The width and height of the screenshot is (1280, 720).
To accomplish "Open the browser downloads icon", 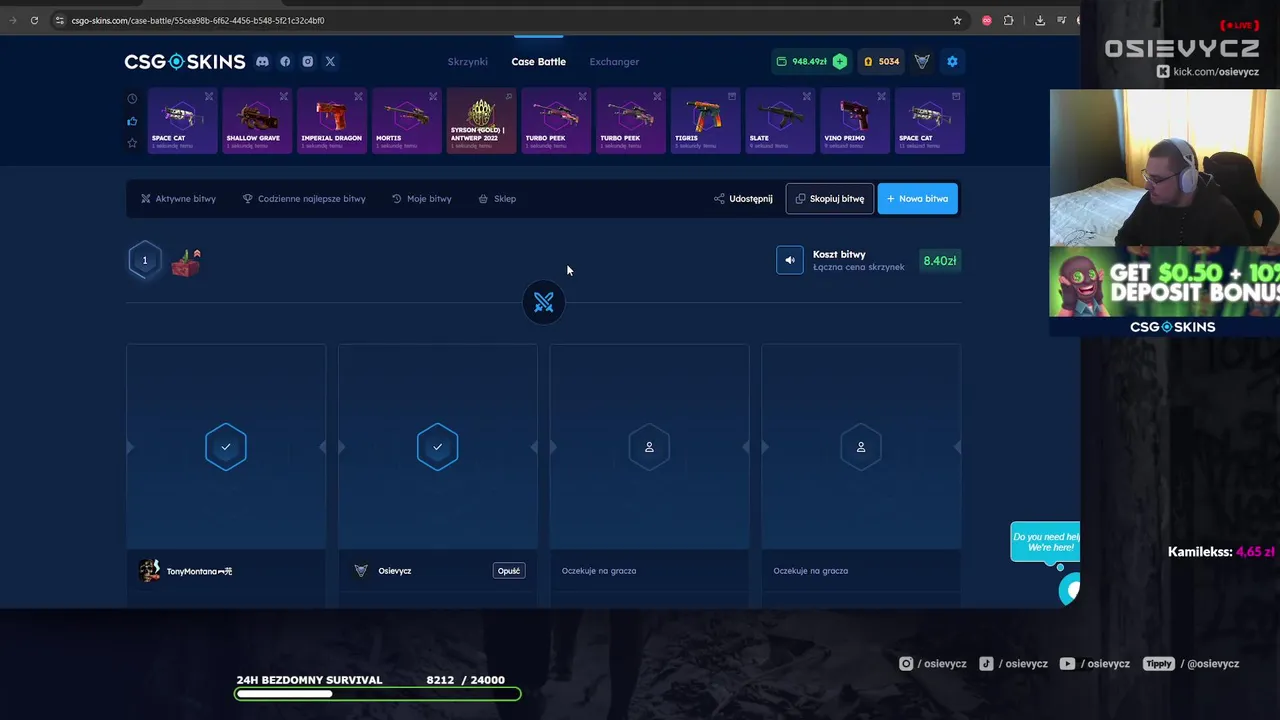I will 1040,20.
